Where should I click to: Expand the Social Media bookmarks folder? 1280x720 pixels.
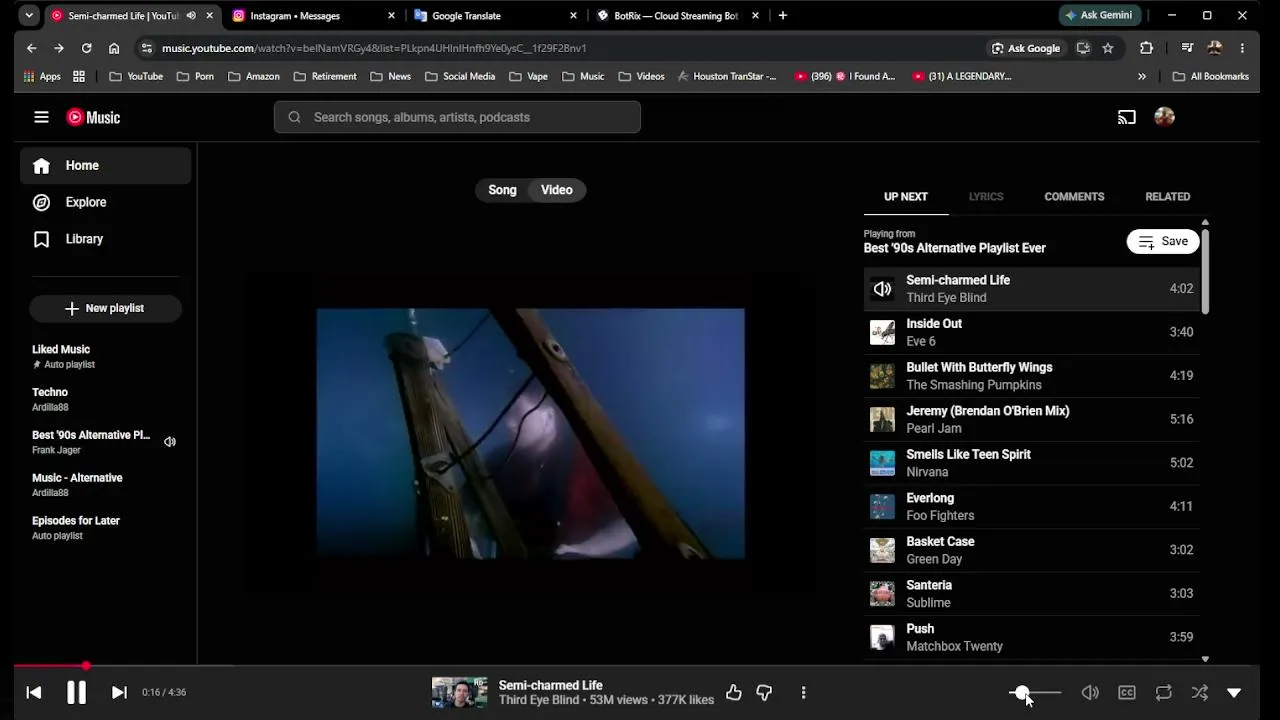(459, 76)
